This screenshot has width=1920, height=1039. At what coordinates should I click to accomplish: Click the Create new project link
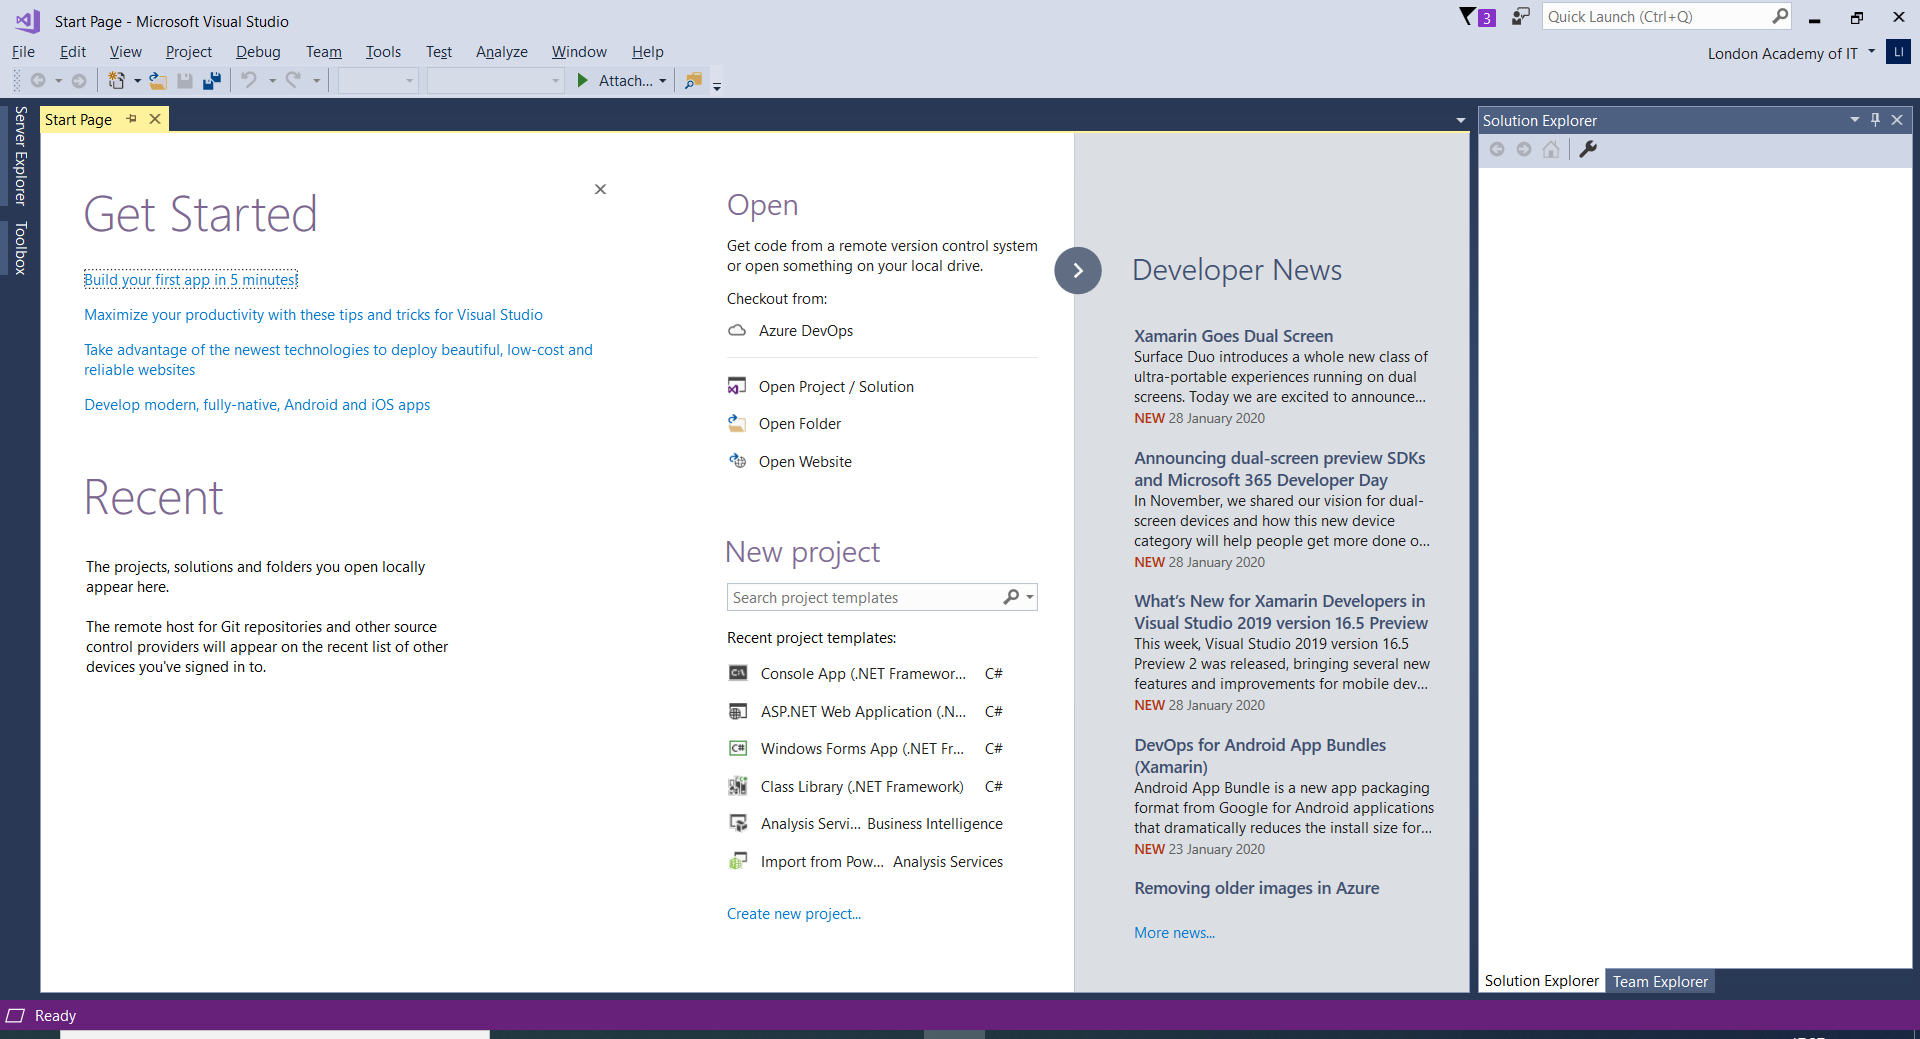click(793, 914)
